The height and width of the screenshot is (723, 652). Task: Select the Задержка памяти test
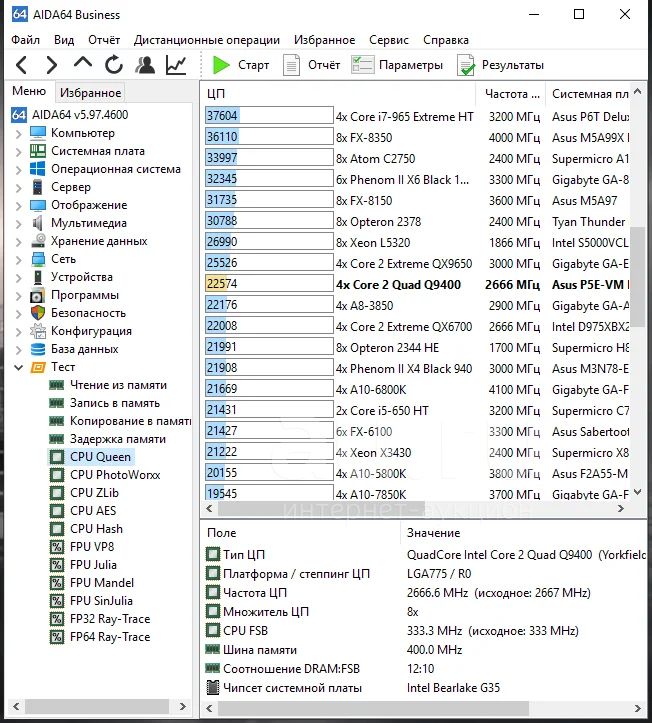(118, 439)
